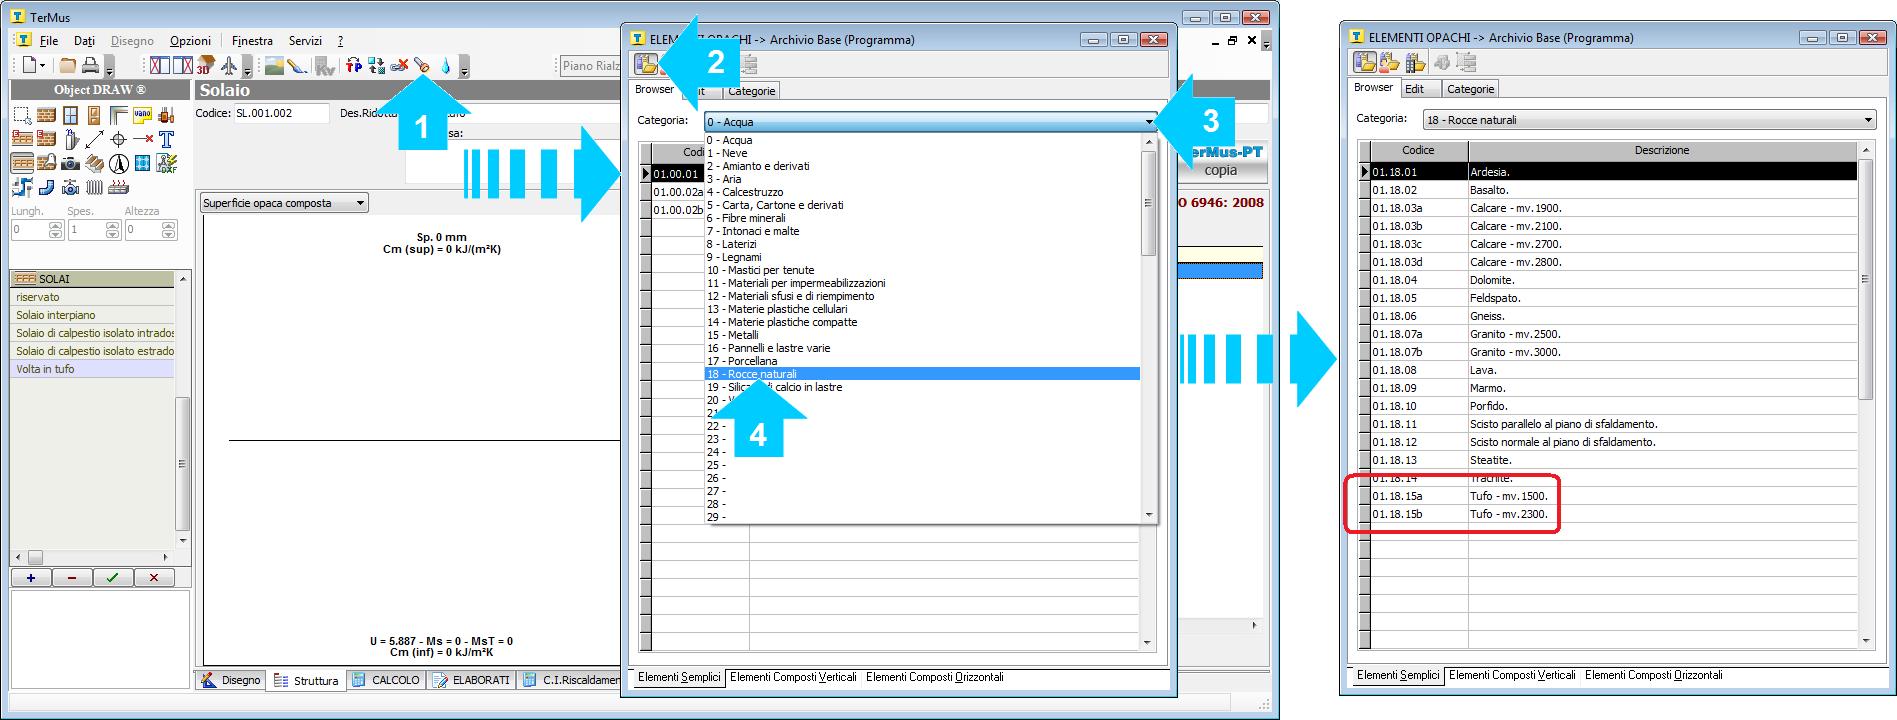This screenshot has width=1897, height=720.
Task: Select the north compass tool icon
Action: click(118, 163)
